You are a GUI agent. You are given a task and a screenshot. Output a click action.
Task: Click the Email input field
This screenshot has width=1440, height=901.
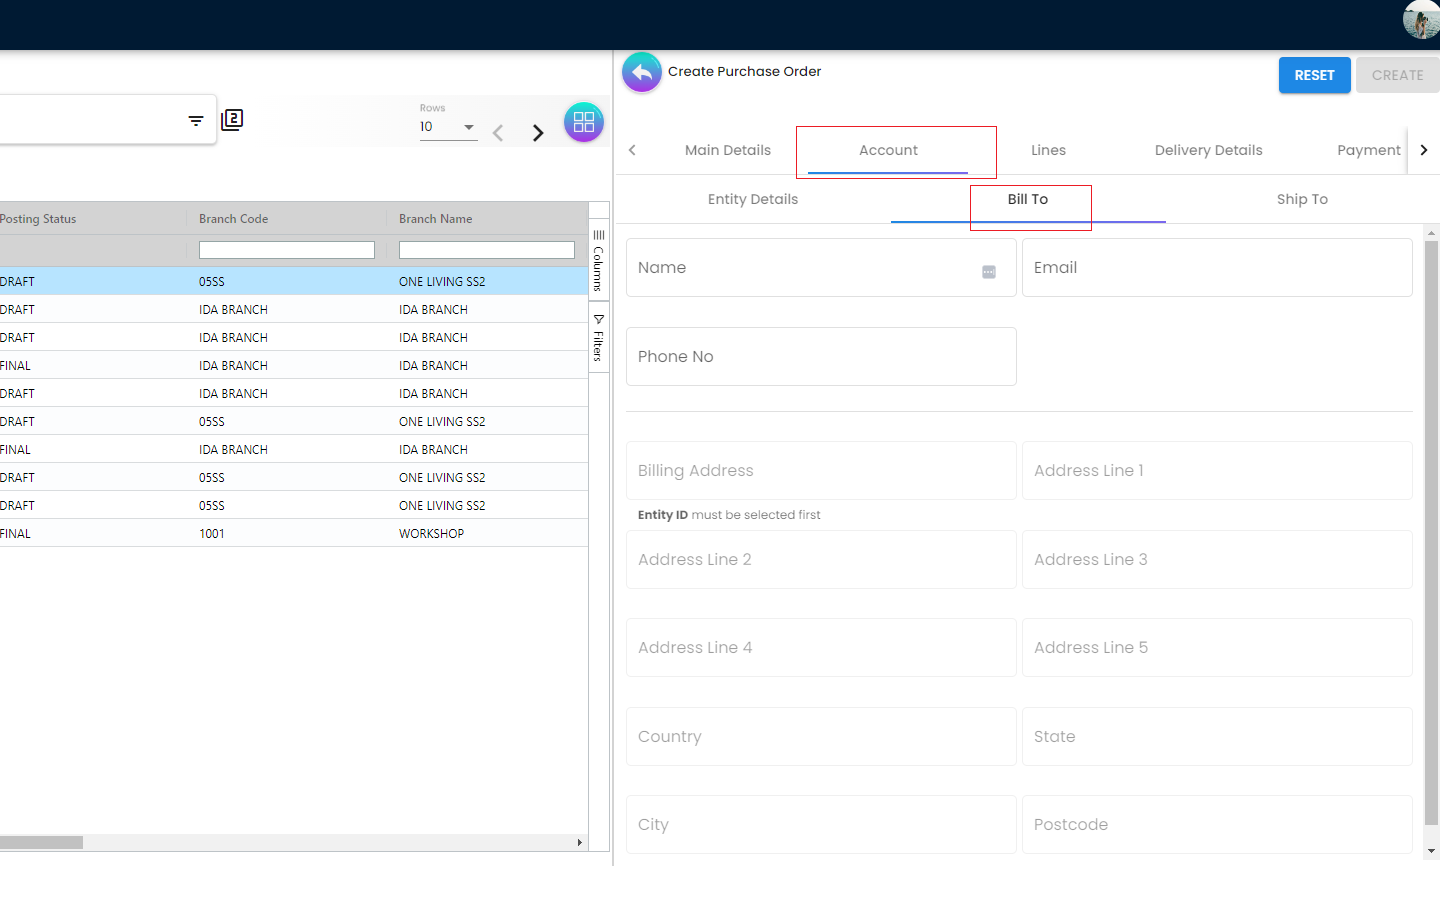point(1216,268)
